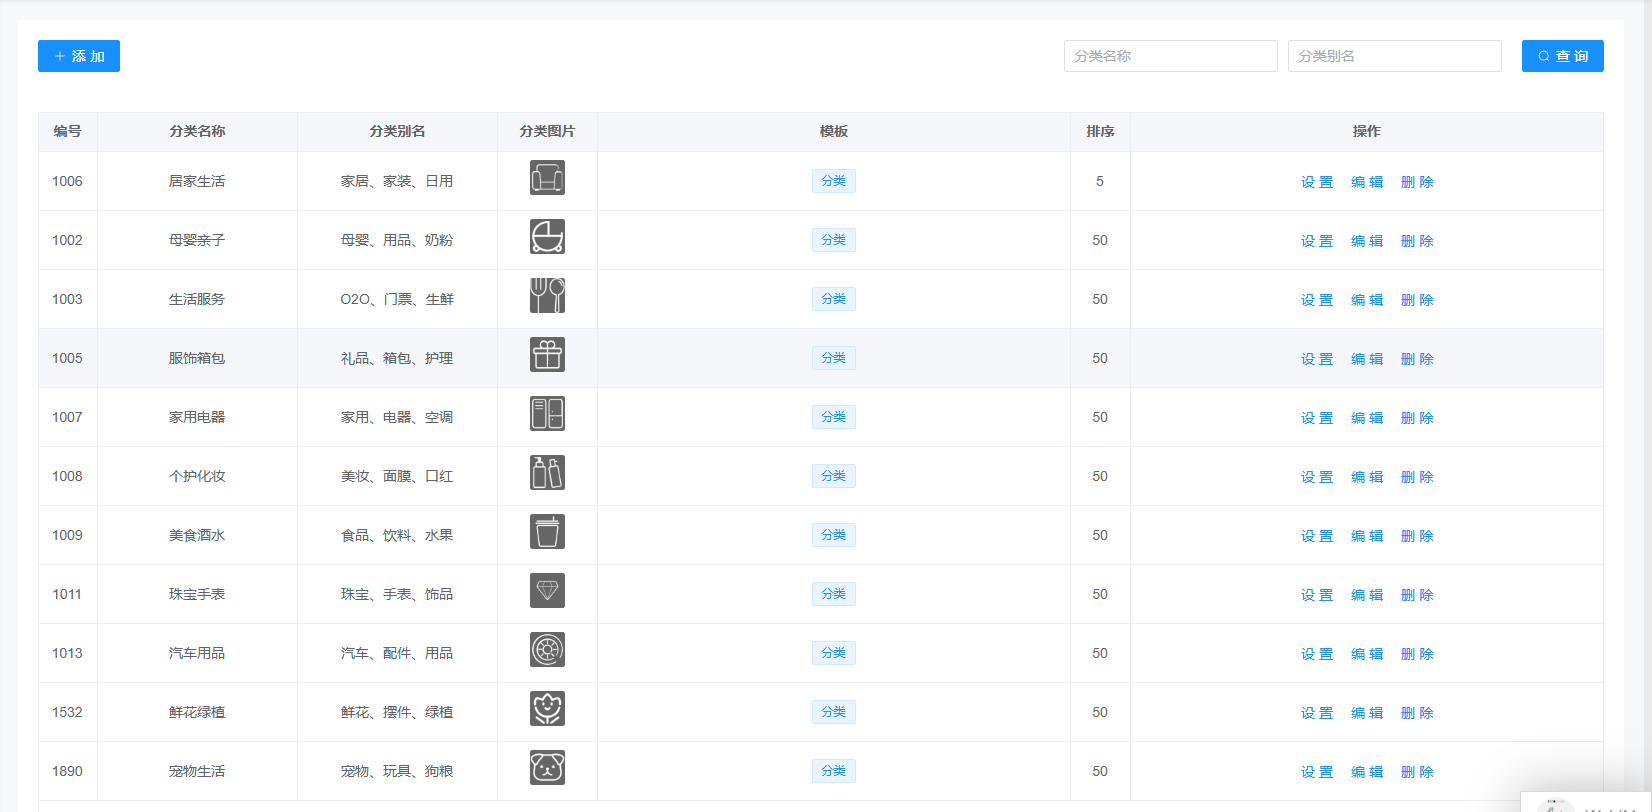
Task: Click 编辑 for 母婴亲子 row
Action: tap(1367, 241)
